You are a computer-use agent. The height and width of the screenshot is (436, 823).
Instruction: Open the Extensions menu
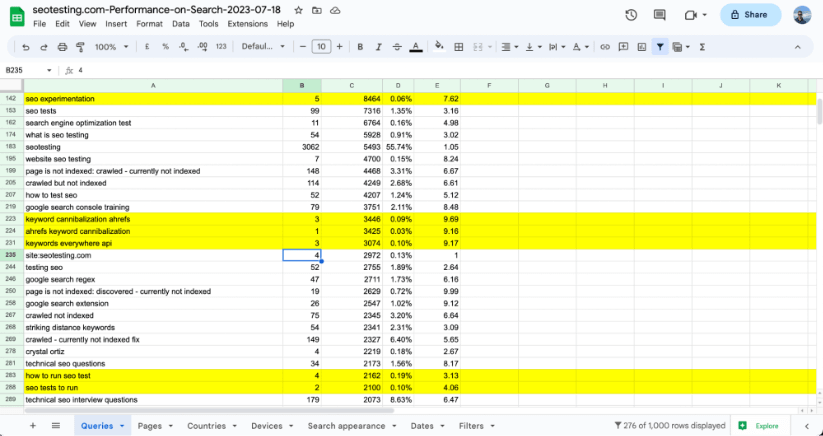point(248,24)
